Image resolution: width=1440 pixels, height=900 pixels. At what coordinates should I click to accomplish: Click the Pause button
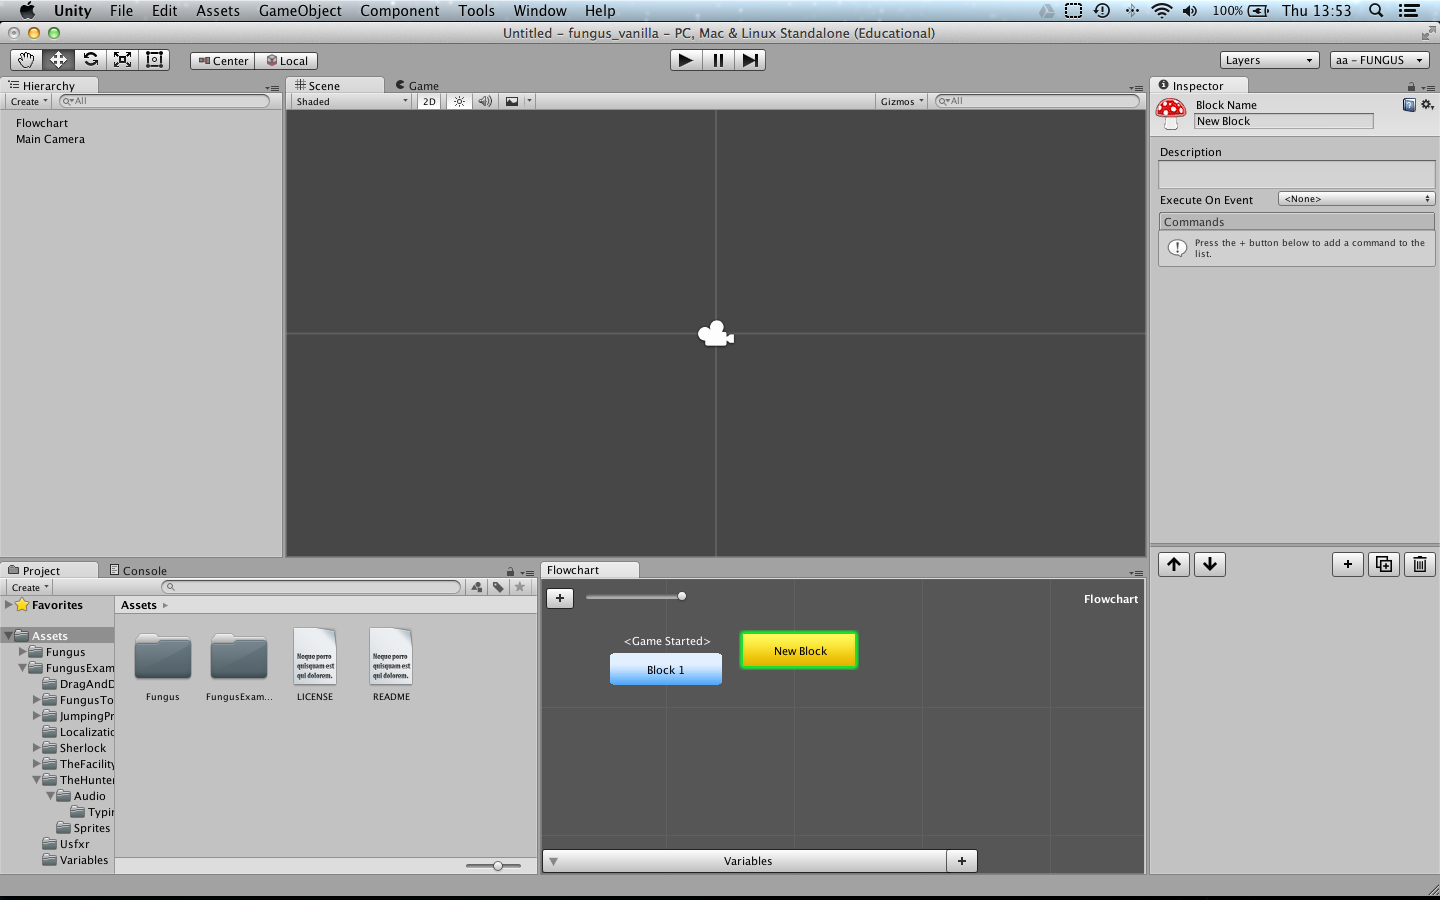(x=718, y=60)
